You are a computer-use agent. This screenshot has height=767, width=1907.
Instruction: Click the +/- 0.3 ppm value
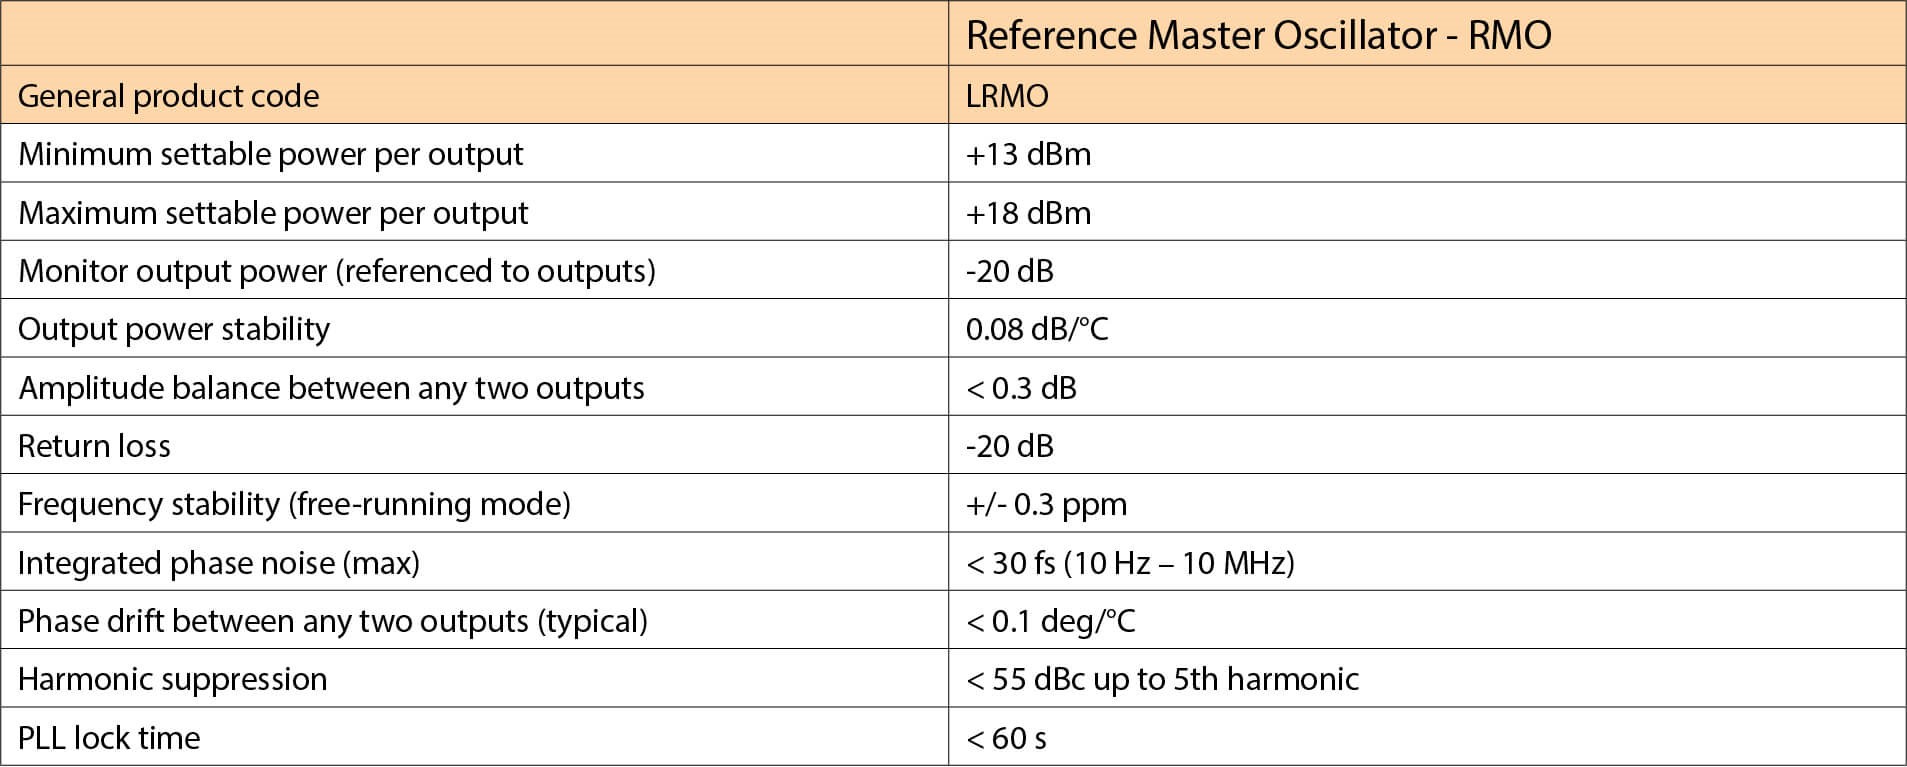(x=1046, y=505)
